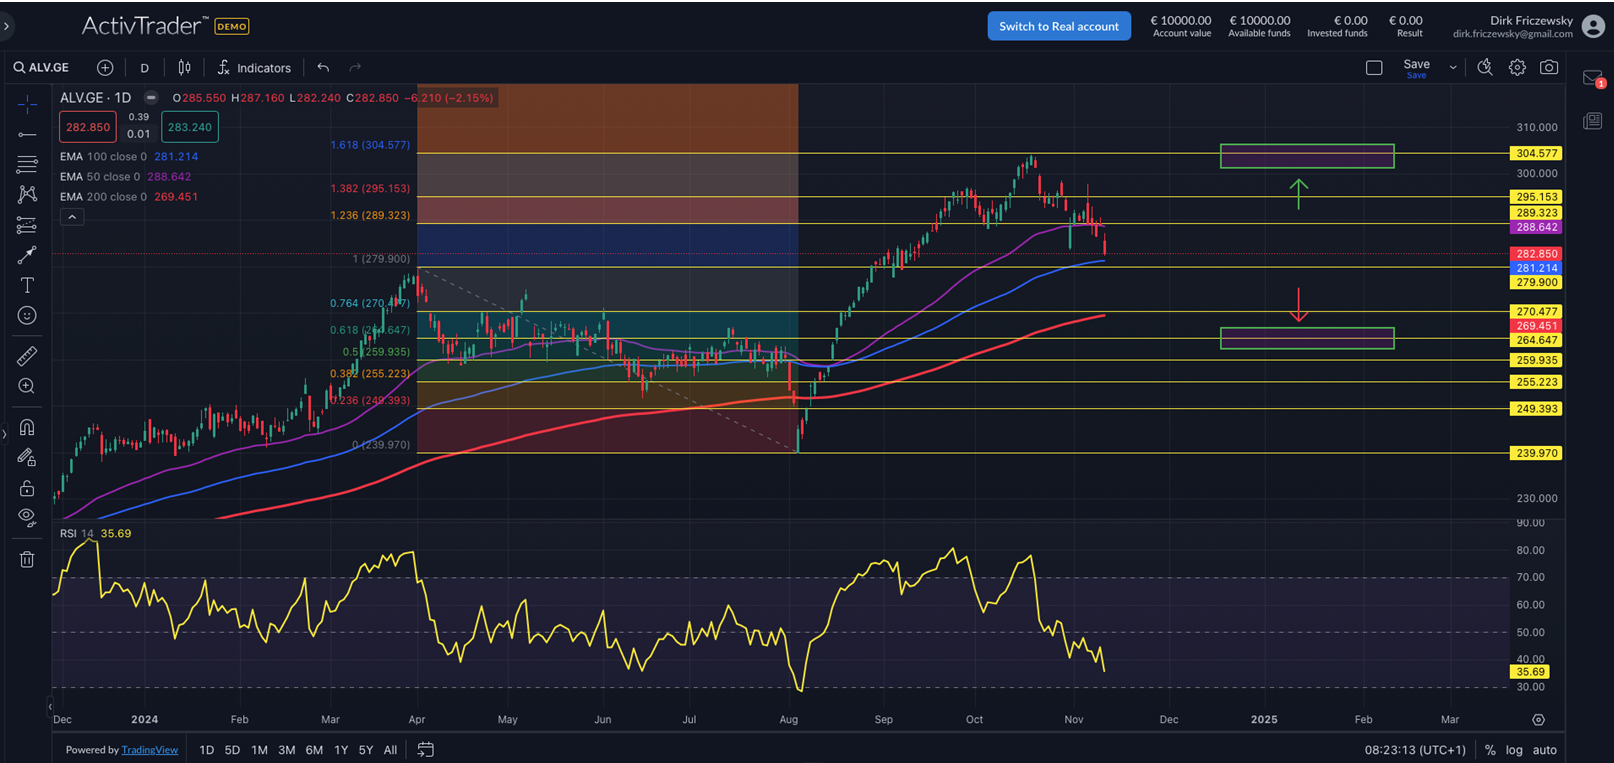Viewport: 1614px width, 763px height.
Task: Collapse the indicator legend with the chevron
Action: 72,217
